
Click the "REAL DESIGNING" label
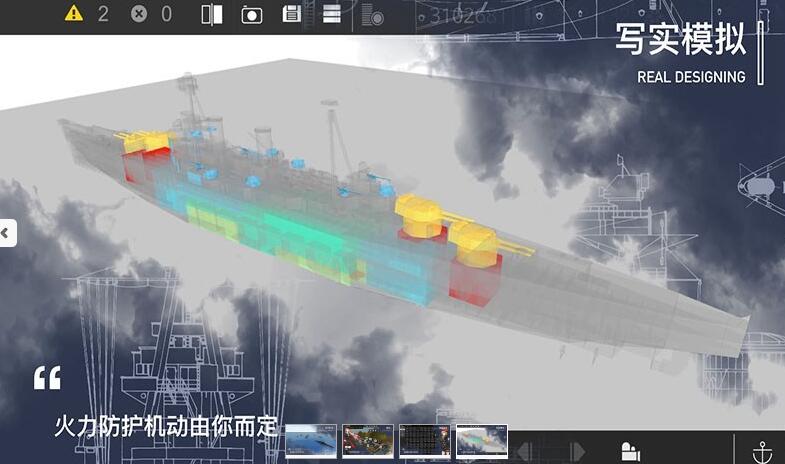[x=691, y=77]
